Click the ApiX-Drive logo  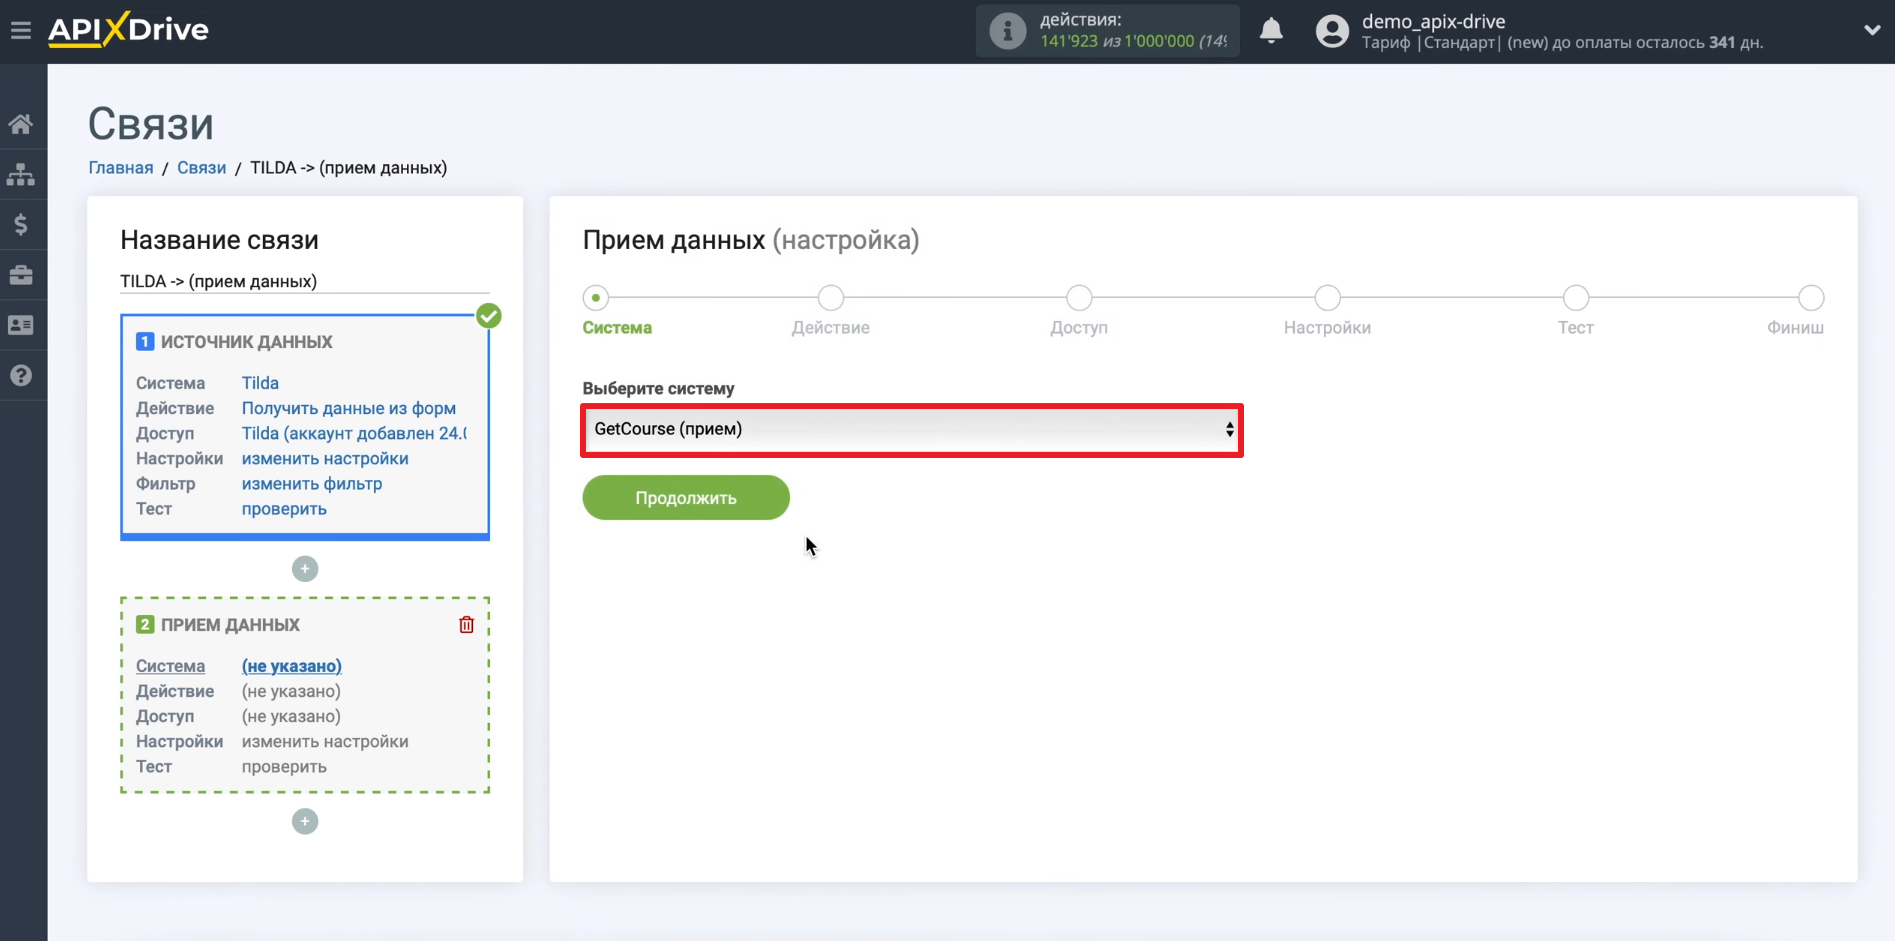click(x=128, y=30)
